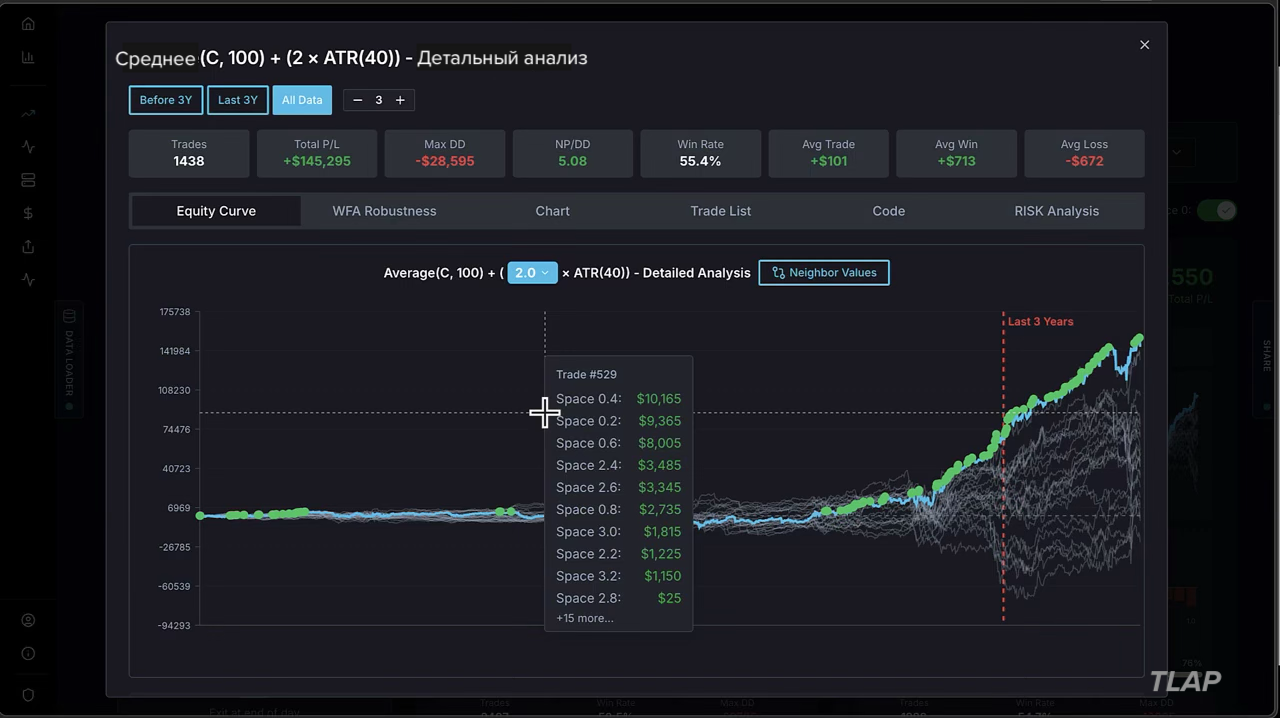Image resolution: width=1280 pixels, height=718 pixels.
Task: Toggle the green switch behind the dialog
Action: click(1219, 210)
